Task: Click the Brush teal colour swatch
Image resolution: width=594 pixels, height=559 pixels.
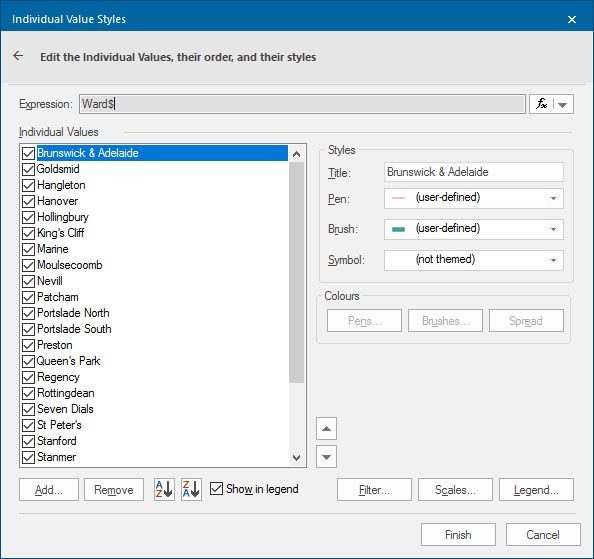Action: 398,229
